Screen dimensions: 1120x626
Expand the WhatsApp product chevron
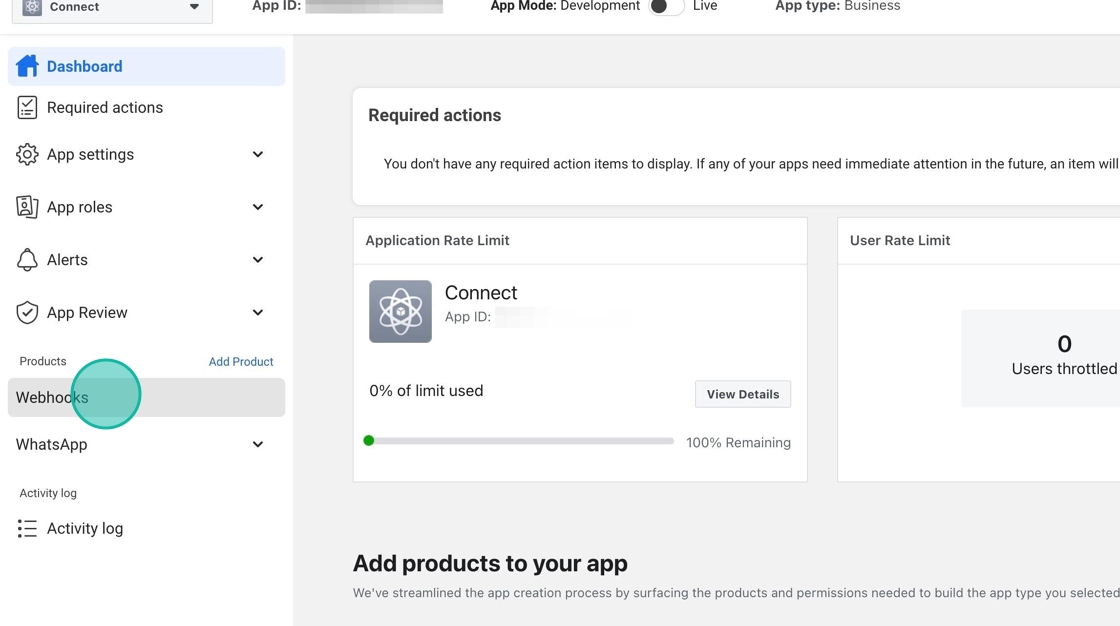[x=258, y=444]
